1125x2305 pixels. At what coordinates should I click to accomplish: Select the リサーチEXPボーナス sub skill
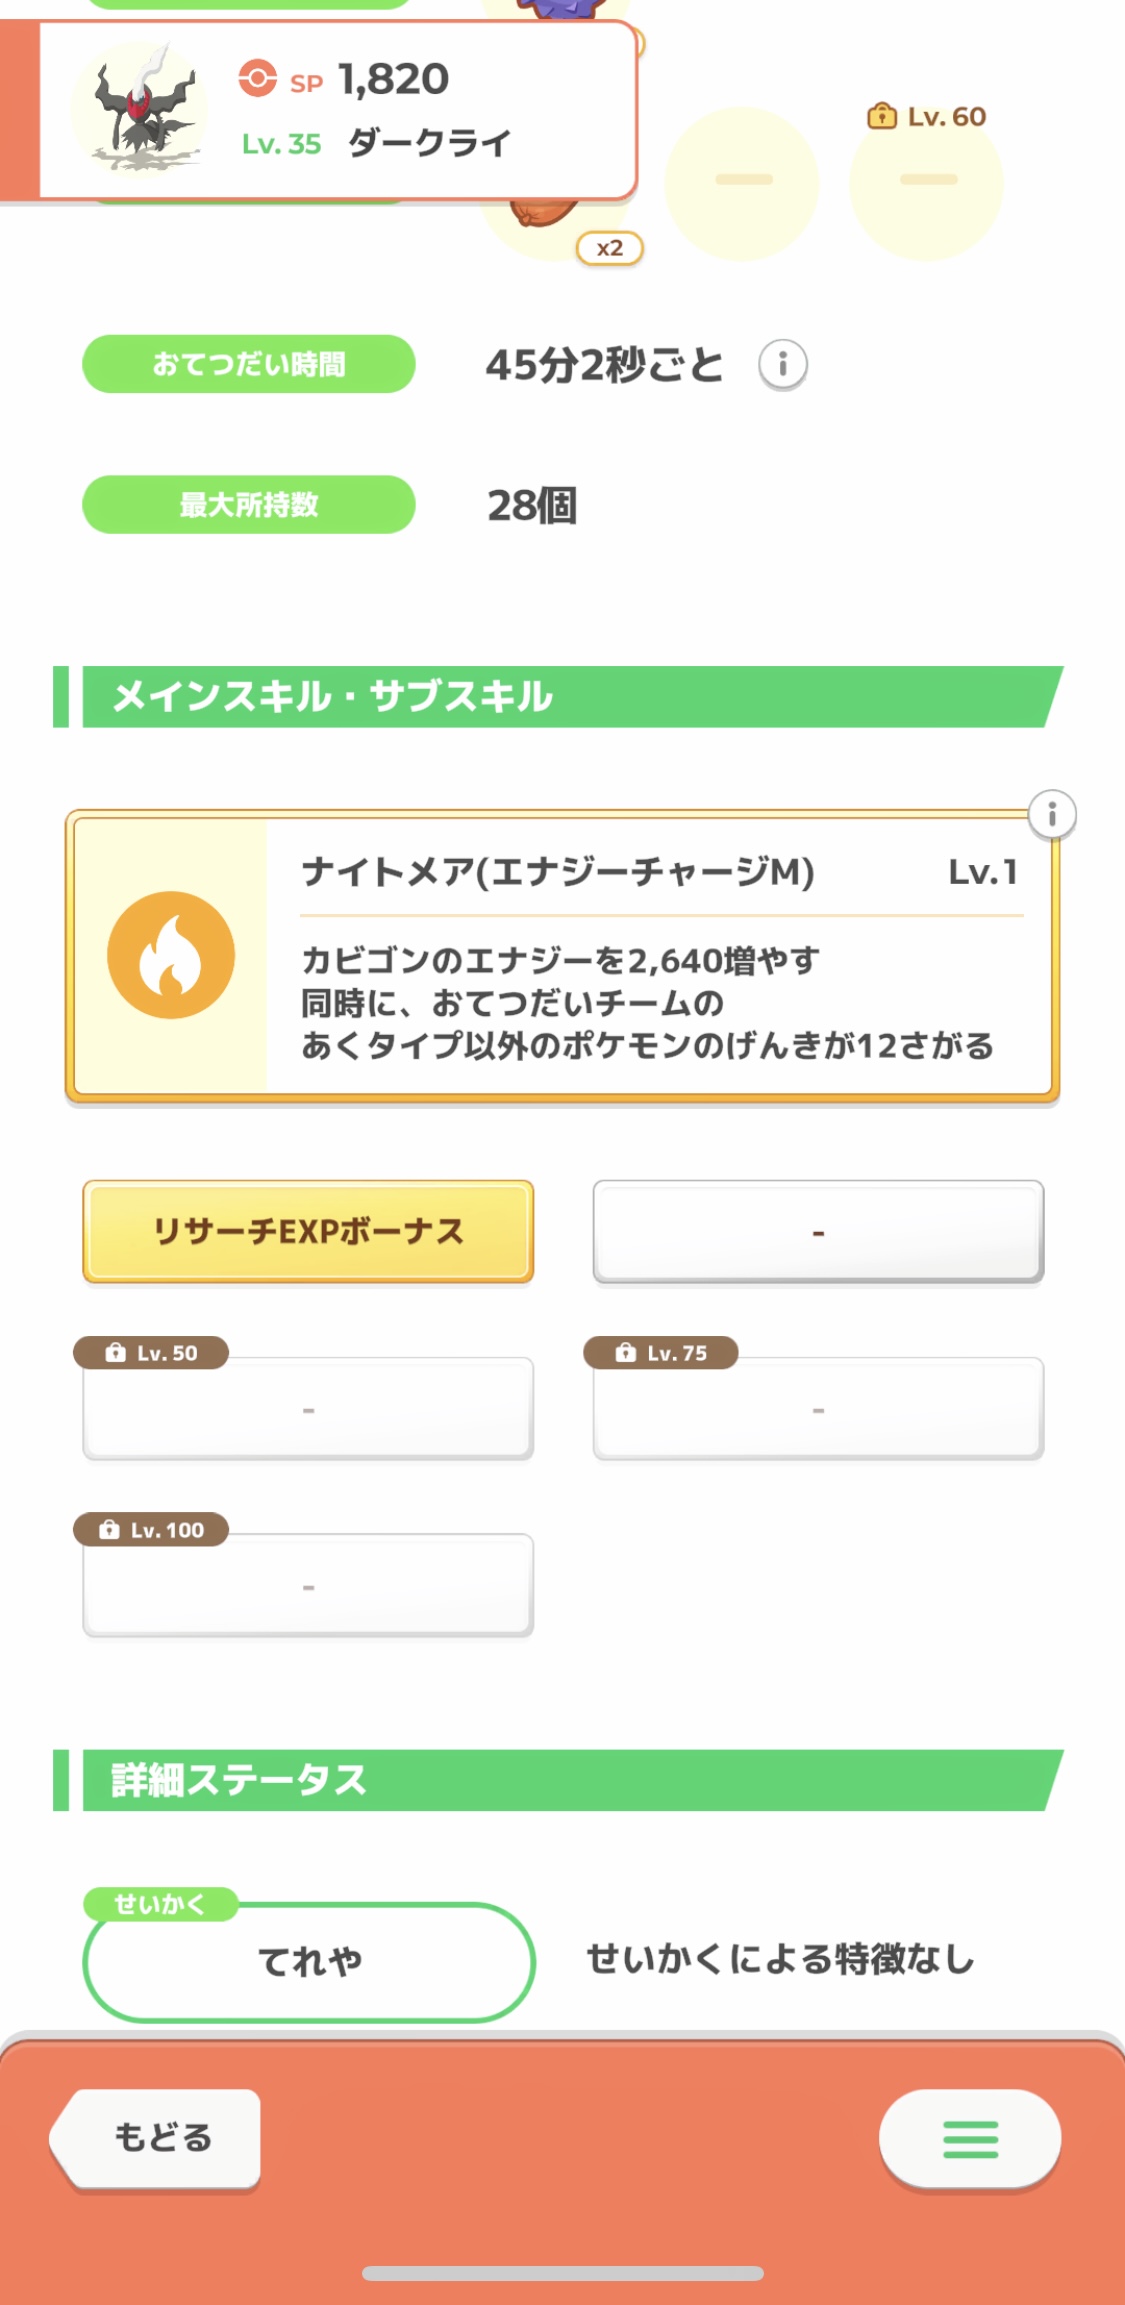(x=308, y=1231)
